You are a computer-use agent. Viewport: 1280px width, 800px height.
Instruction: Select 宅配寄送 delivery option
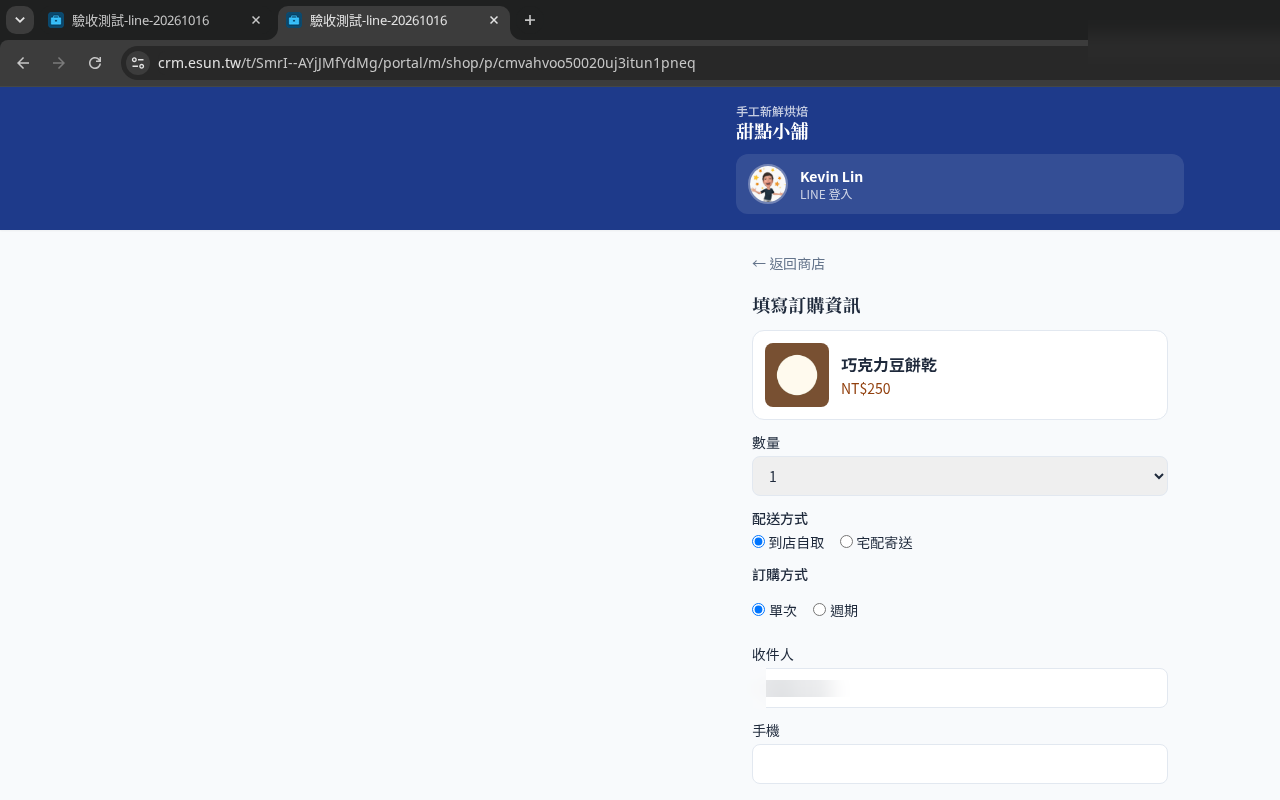[x=847, y=542]
